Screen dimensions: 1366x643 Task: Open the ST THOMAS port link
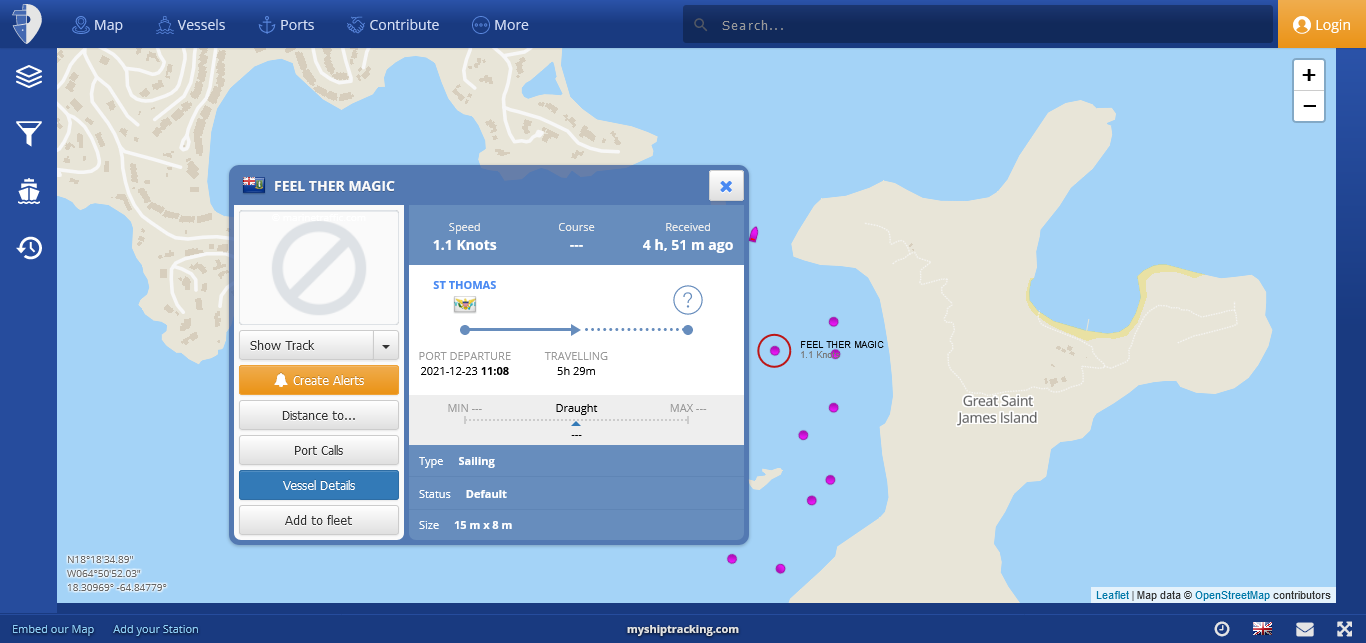pyautogui.click(x=464, y=285)
